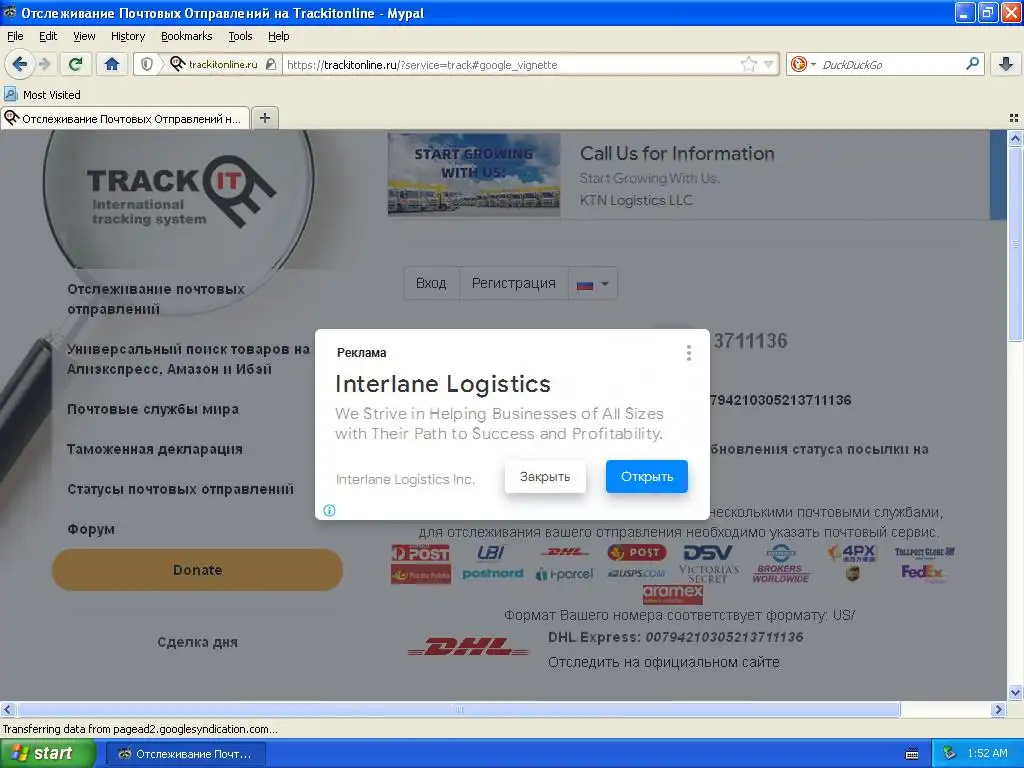Open the View menu
The width and height of the screenshot is (1024, 768).
pyautogui.click(x=84, y=36)
